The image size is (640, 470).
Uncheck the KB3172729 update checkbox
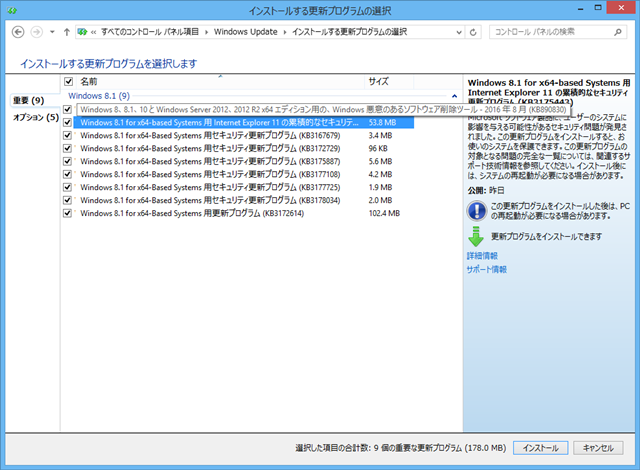[67, 149]
